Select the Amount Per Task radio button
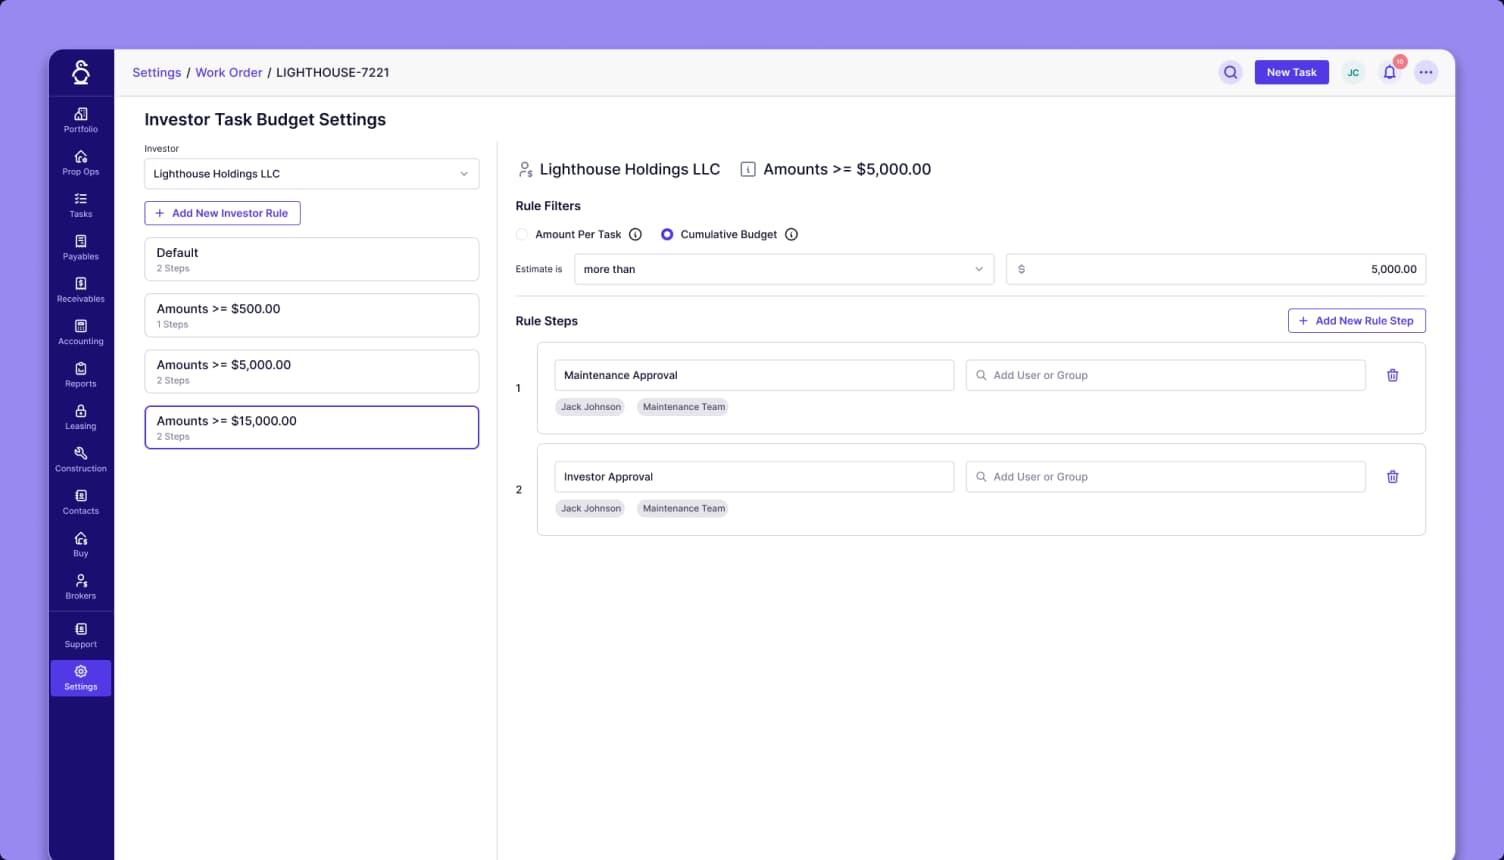The image size is (1504, 860). click(522, 234)
